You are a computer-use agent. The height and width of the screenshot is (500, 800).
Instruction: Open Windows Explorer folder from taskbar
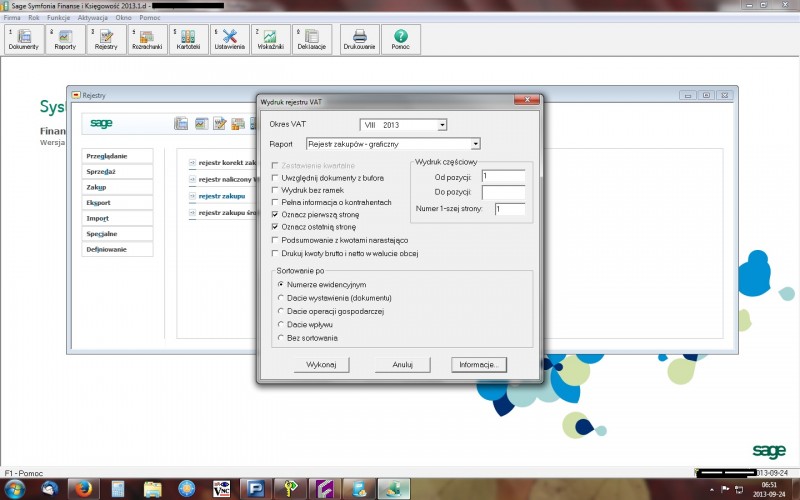[153, 489]
